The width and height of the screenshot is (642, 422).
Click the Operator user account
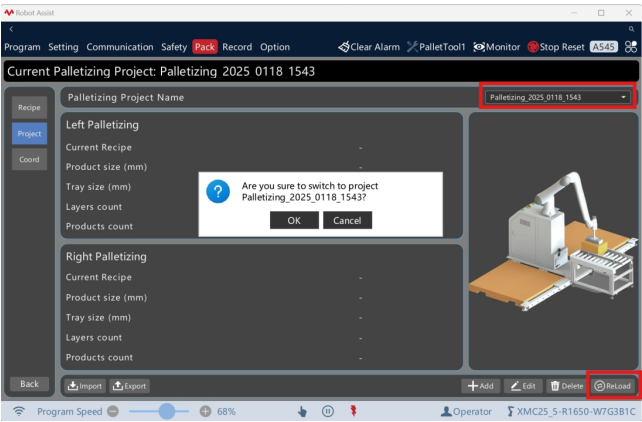[466, 411]
